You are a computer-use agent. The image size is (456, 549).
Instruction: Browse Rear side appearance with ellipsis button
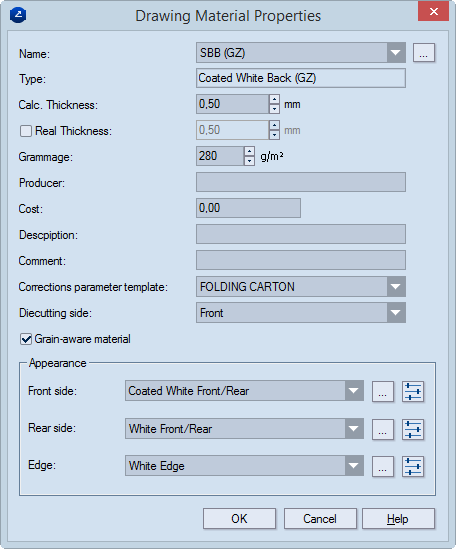(x=383, y=429)
